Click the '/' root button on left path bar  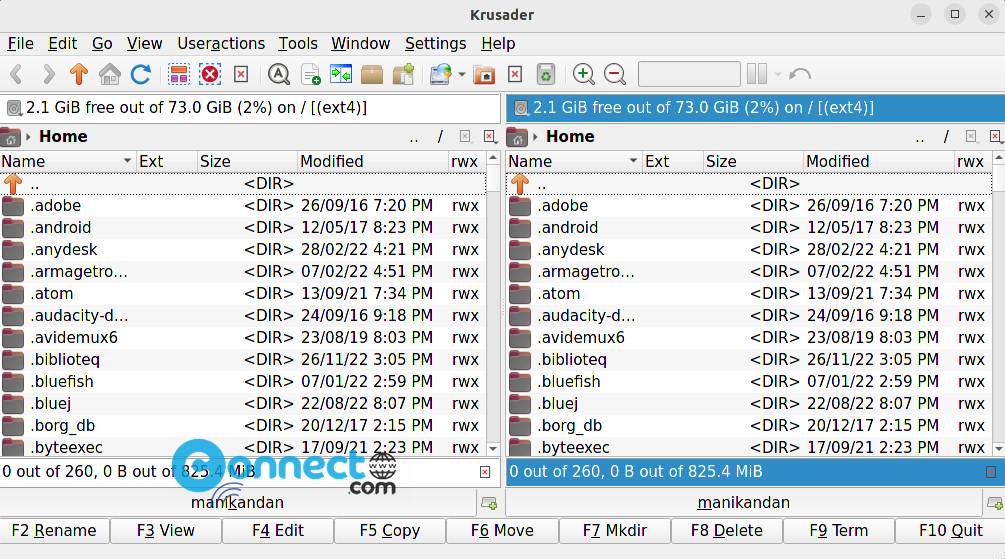pos(440,137)
